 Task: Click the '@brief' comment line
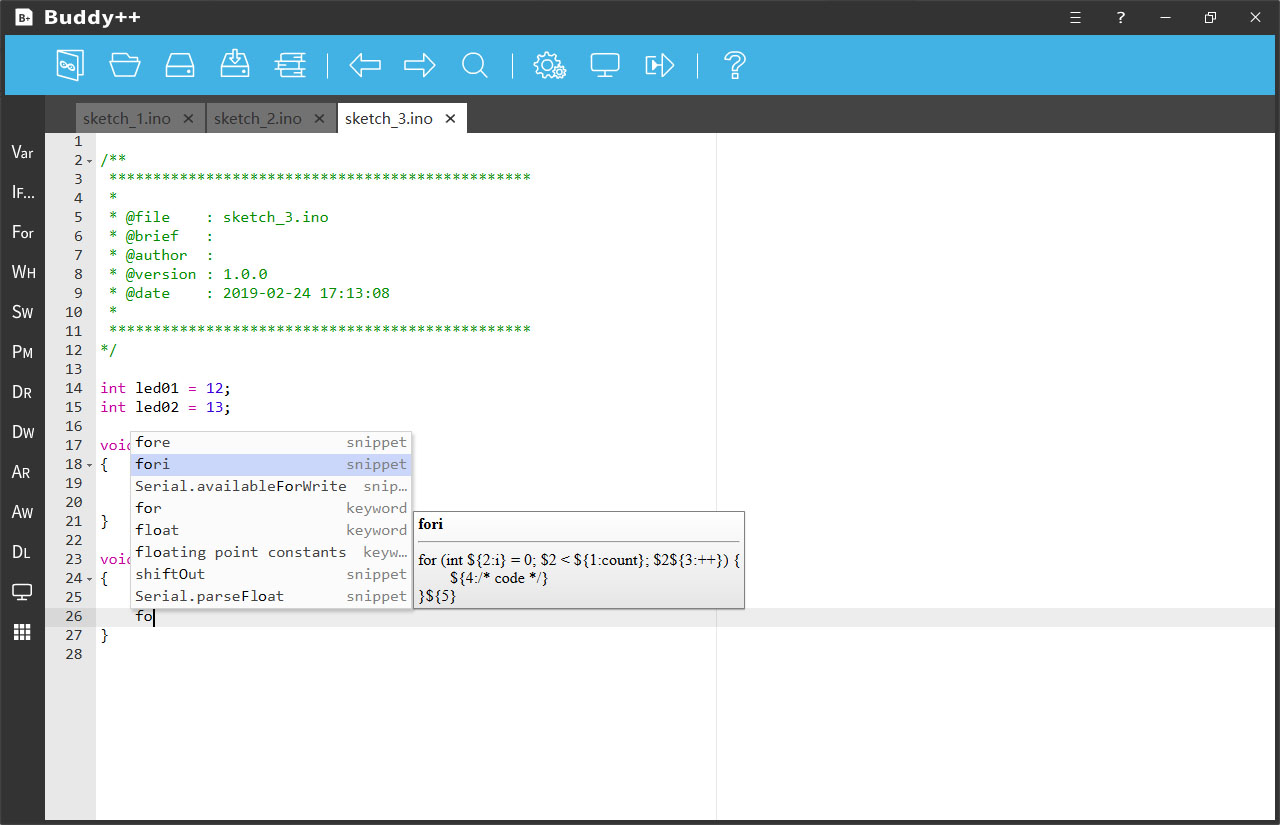tap(160, 236)
